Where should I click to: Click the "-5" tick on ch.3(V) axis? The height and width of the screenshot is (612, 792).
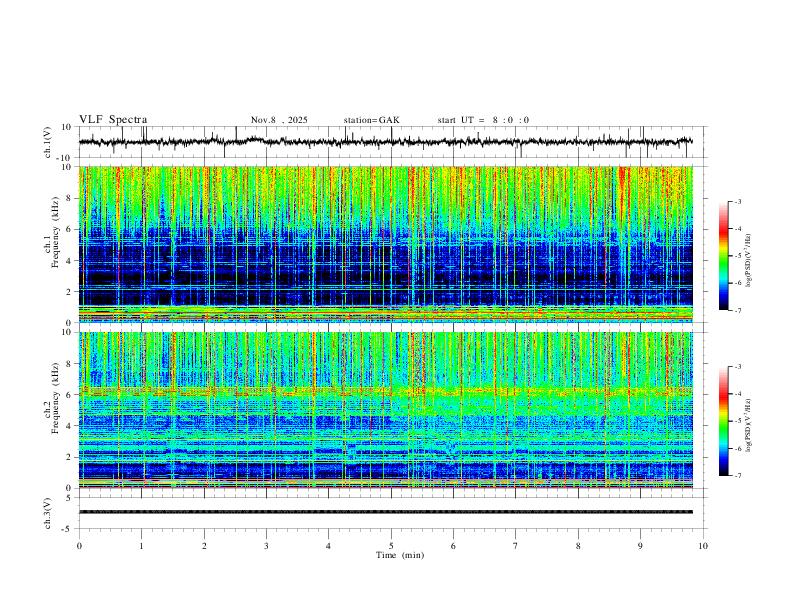point(67,529)
